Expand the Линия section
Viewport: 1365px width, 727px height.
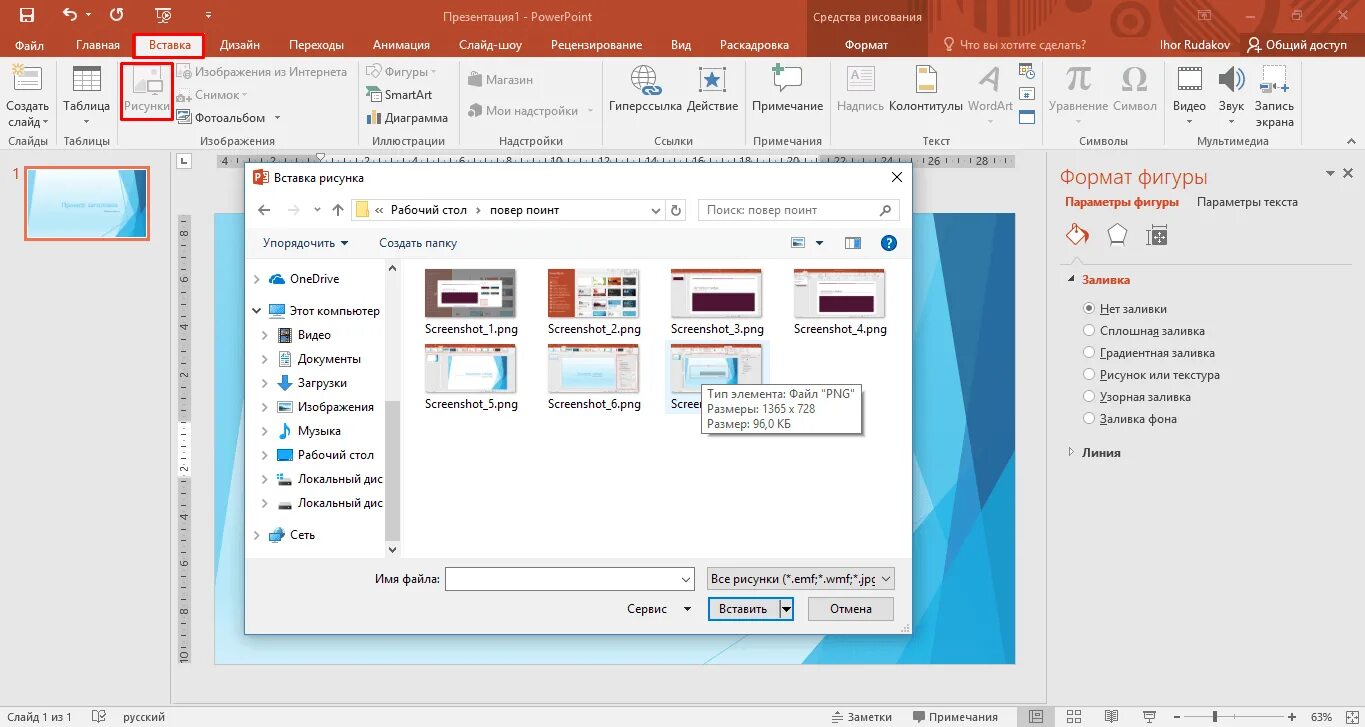1072,453
